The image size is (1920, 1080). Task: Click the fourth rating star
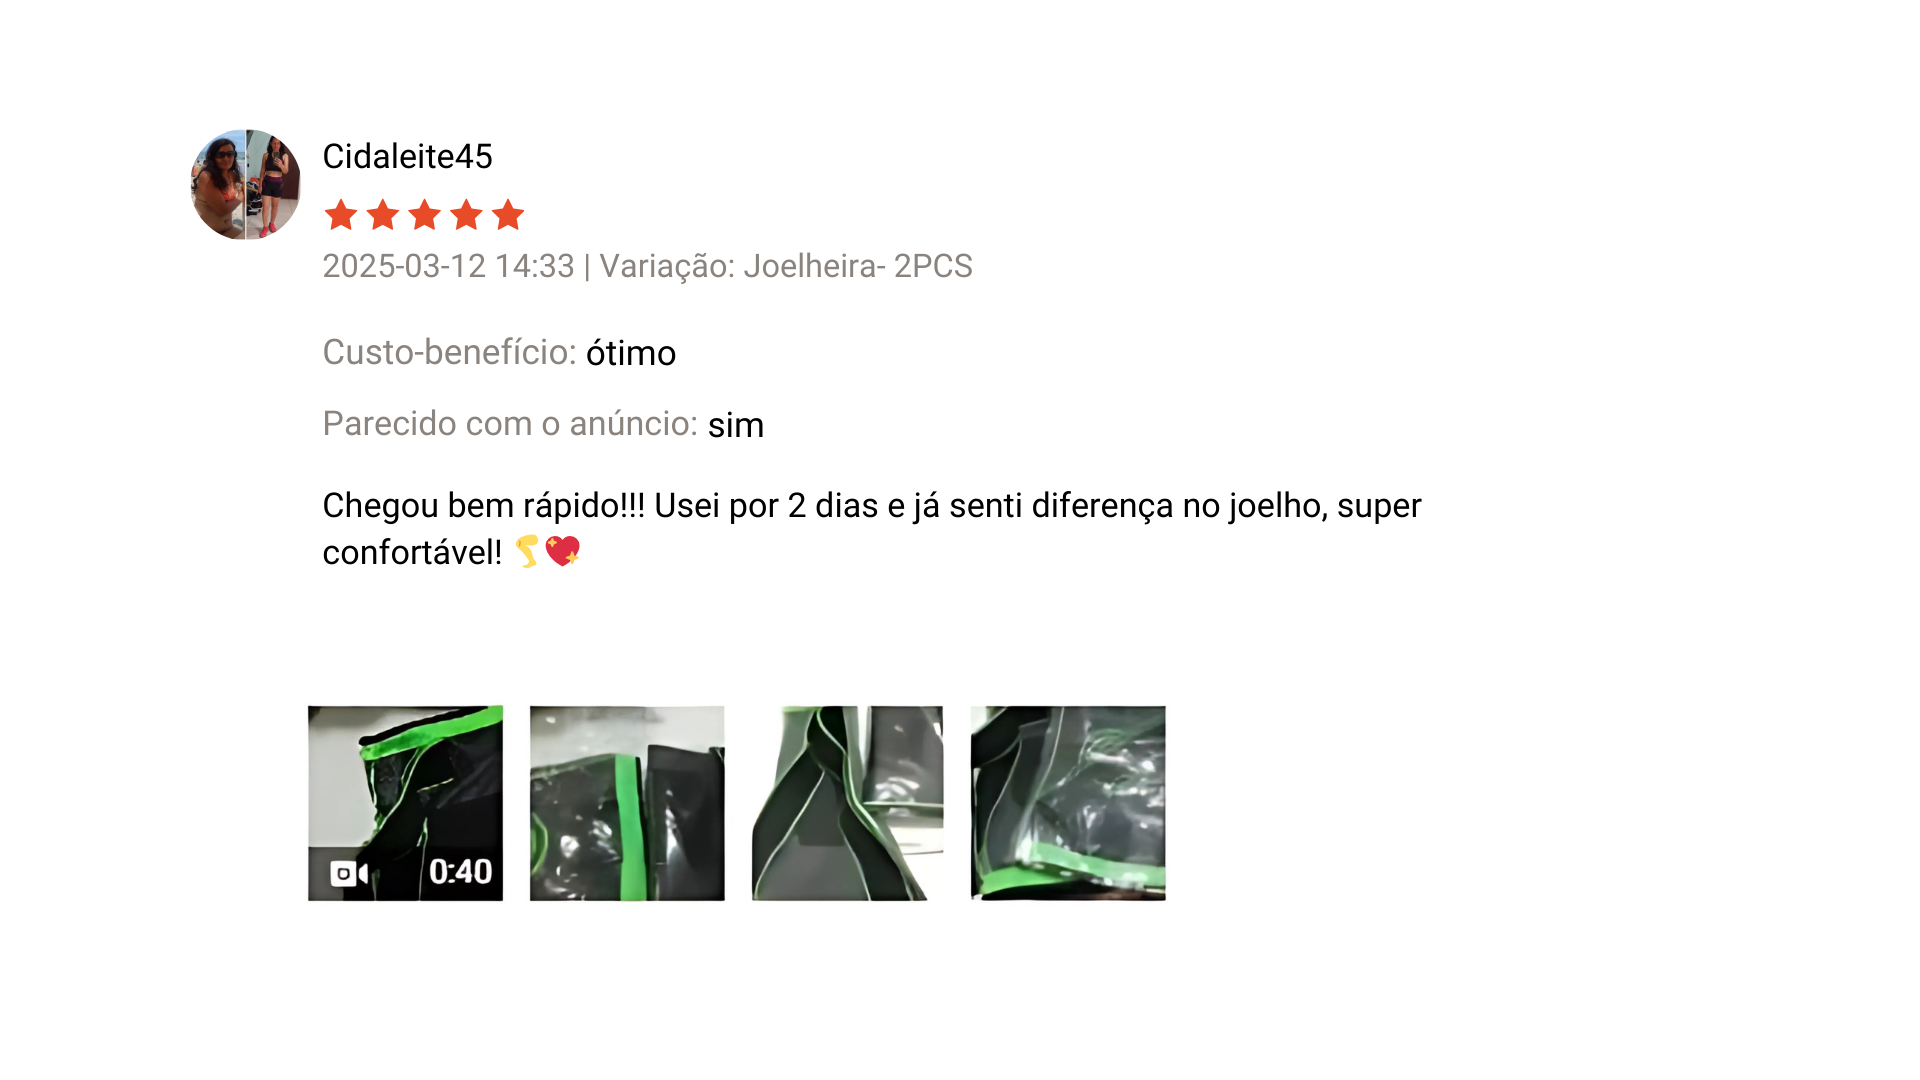pyautogui.click(x=466, y=214)
